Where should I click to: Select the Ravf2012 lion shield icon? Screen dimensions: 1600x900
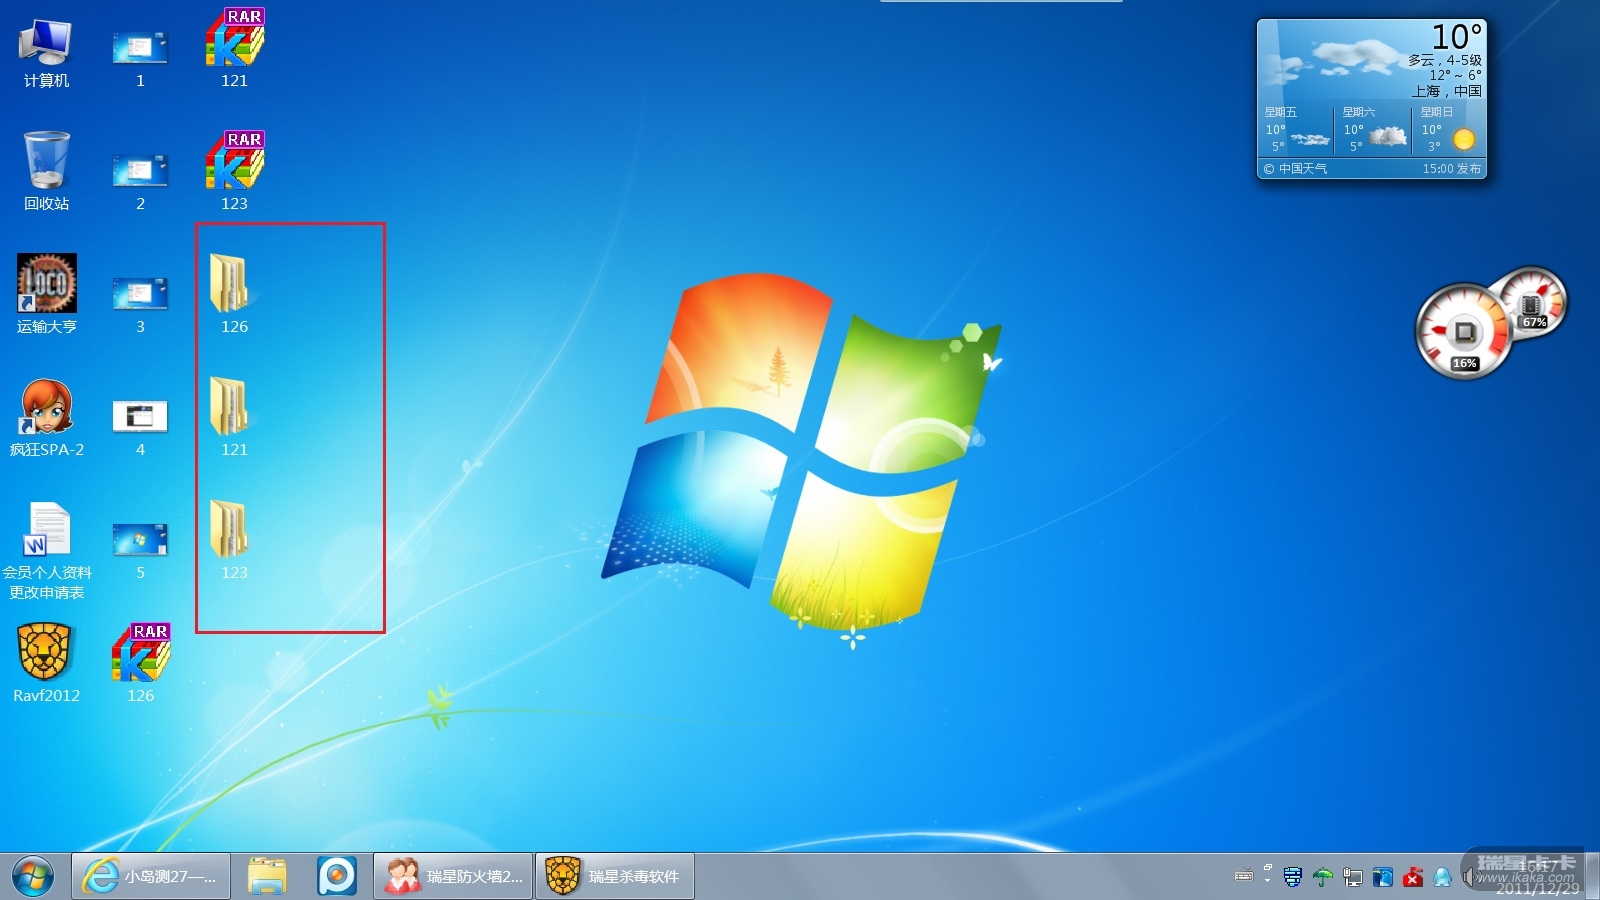pos(46,663)
